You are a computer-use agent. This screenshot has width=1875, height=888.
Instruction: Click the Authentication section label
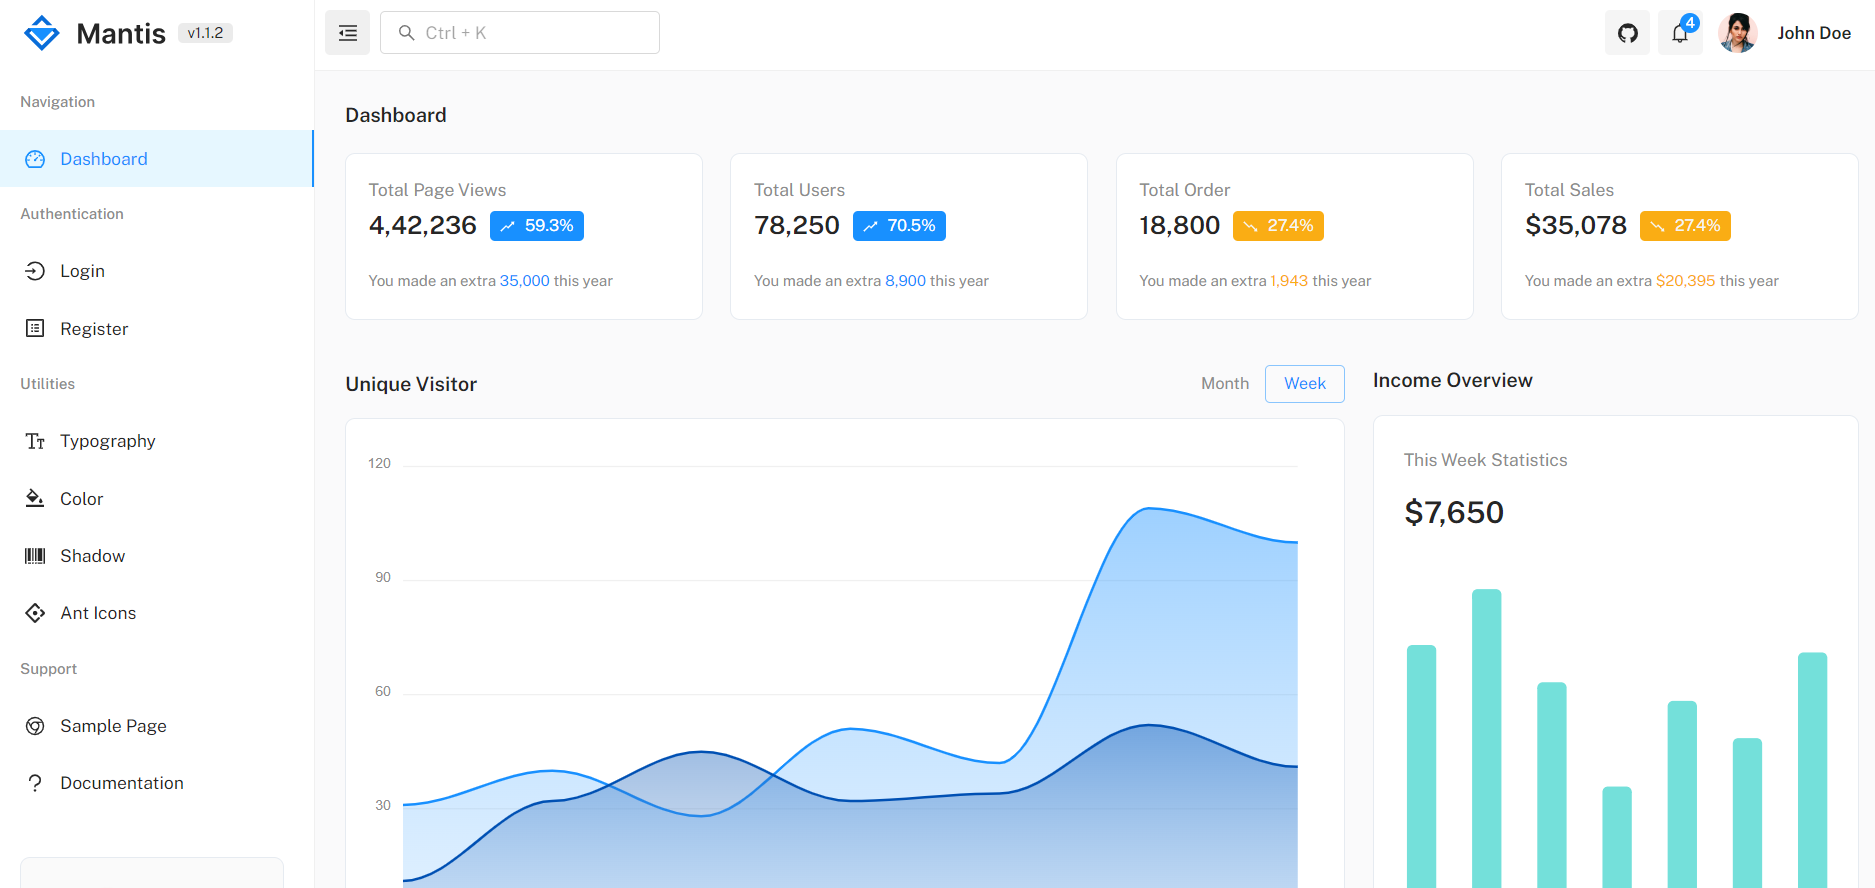[72, 214]
